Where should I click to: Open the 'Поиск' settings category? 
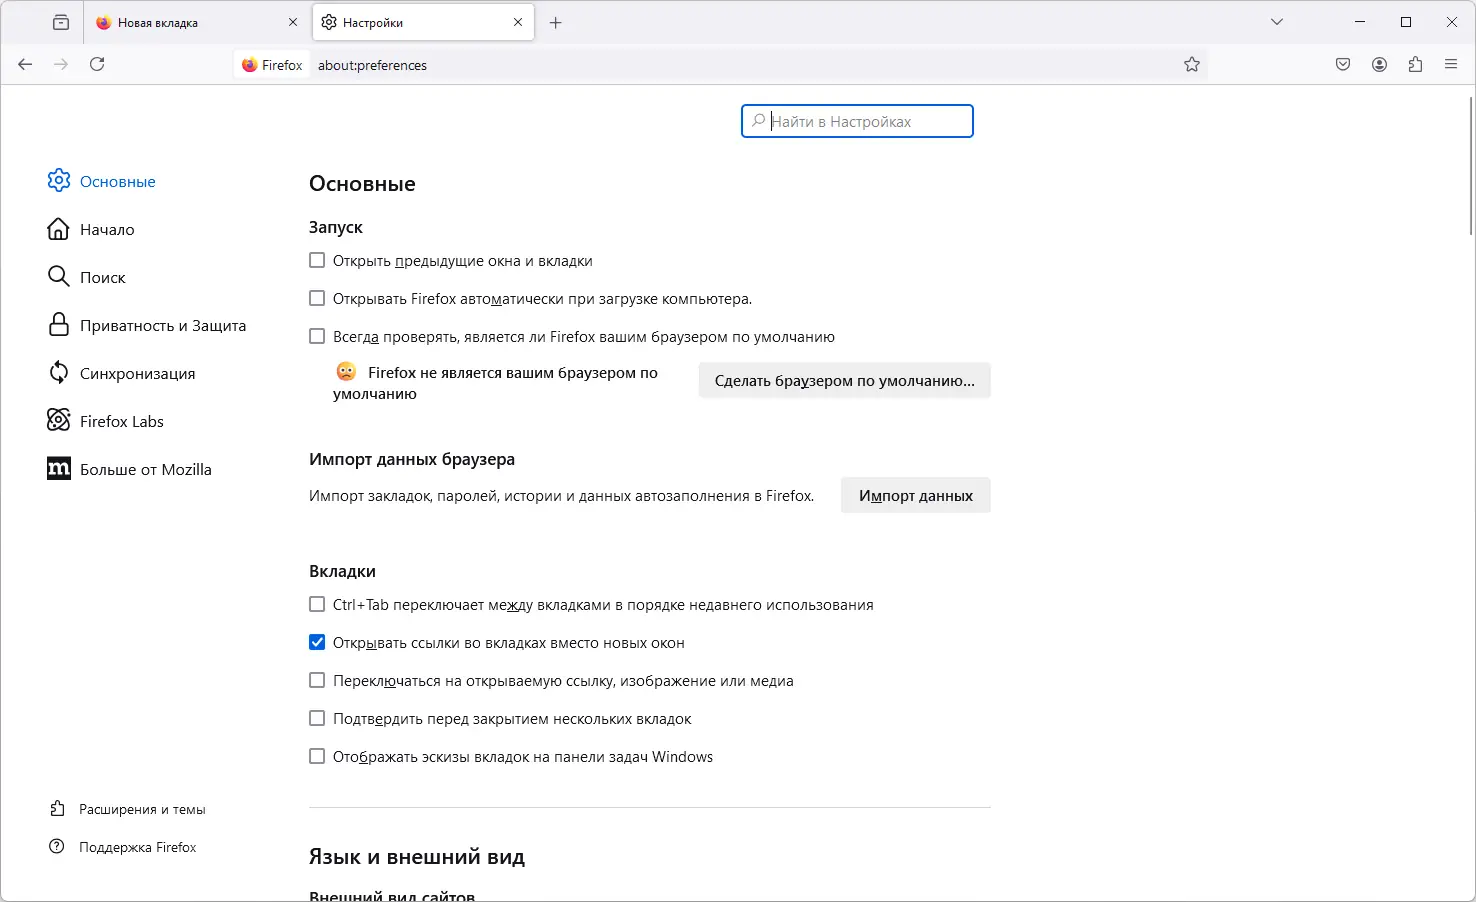[102, 278]
